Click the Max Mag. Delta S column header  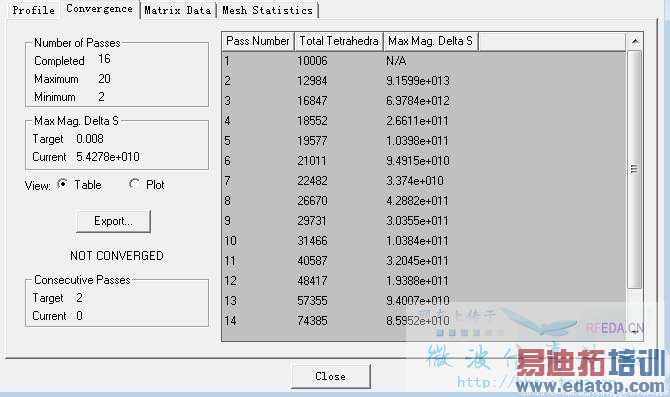431,41
